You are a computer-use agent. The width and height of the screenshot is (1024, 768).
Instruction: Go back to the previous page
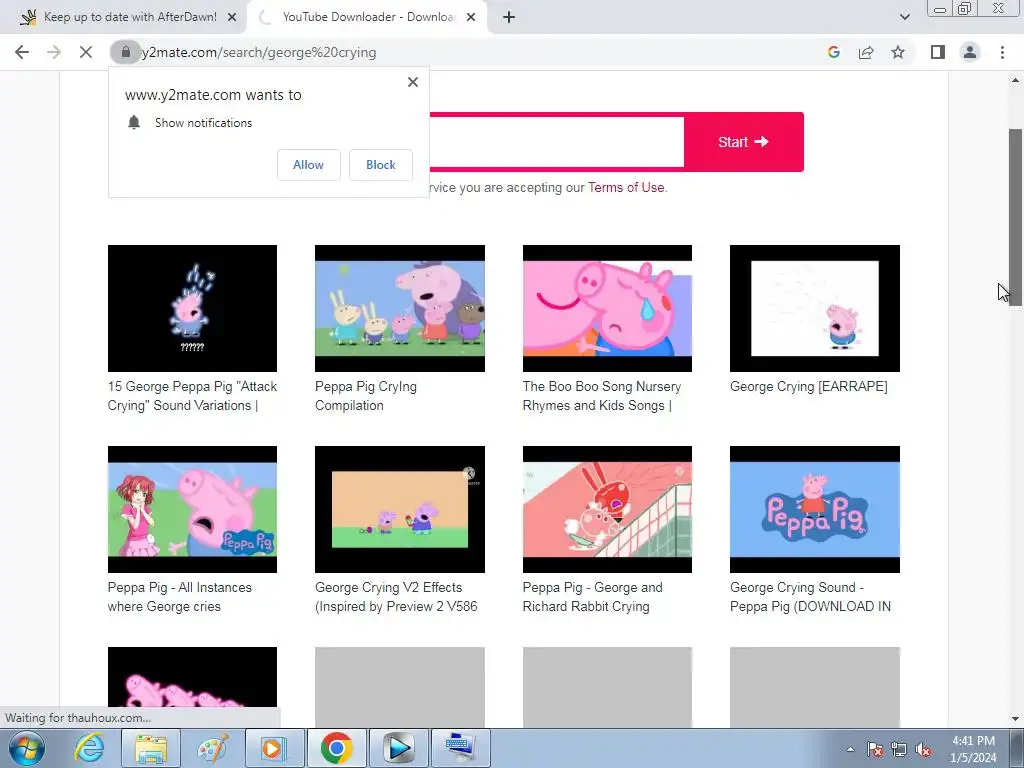(22, 52)
